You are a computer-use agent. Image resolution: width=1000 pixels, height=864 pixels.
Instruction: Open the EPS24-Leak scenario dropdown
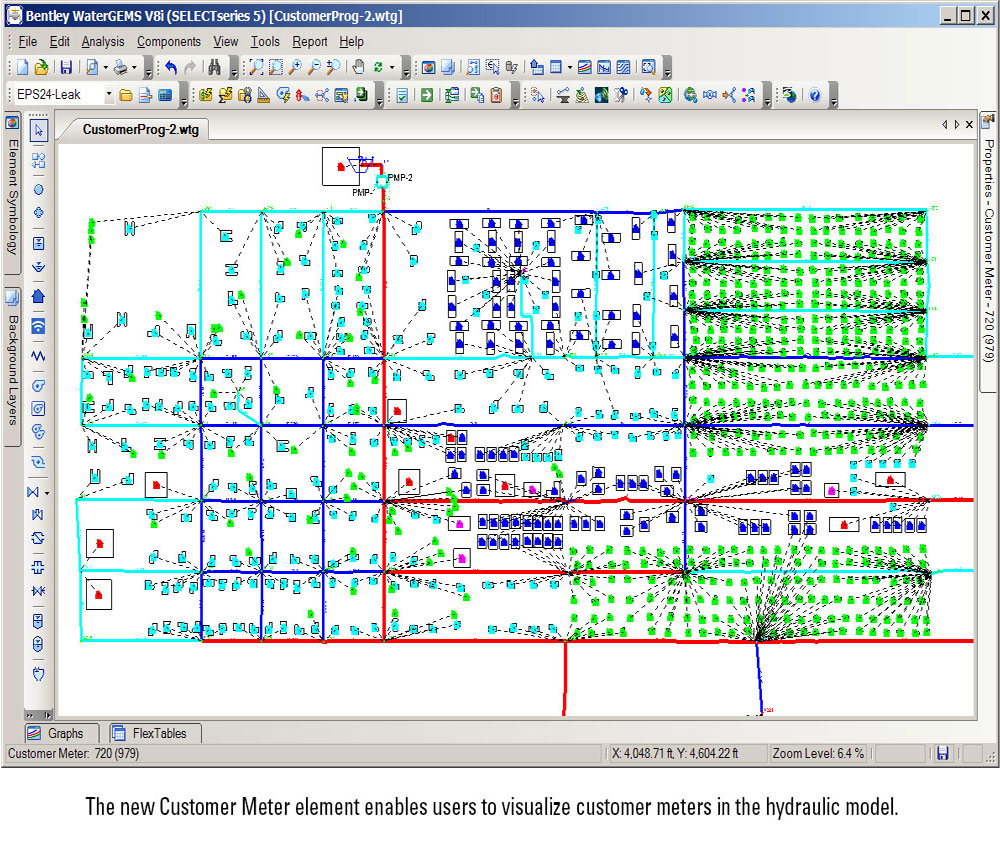[108, 94]
